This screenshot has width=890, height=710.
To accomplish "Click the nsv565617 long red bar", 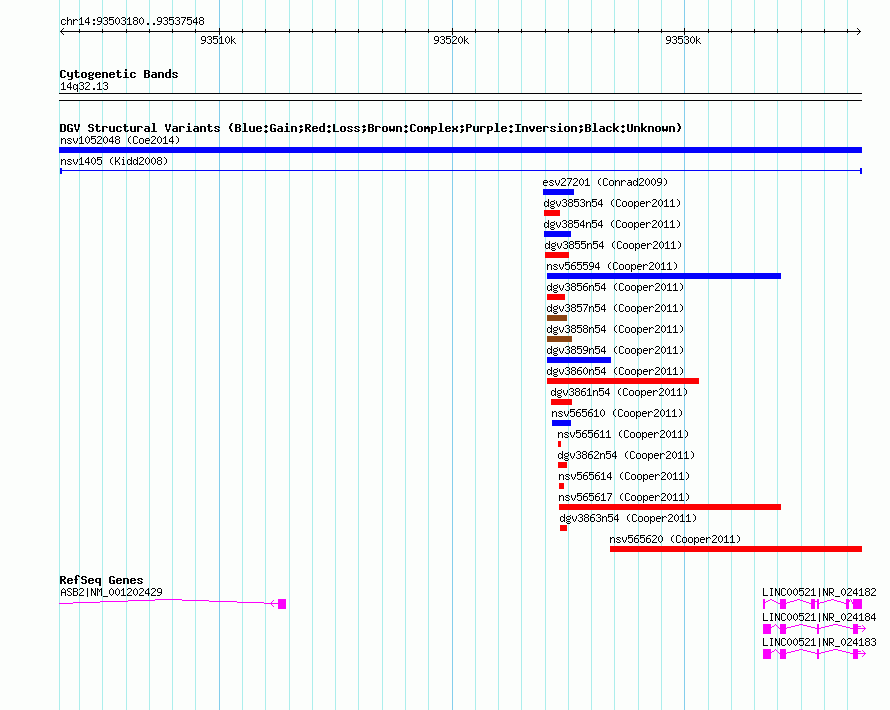I will pos(670,507).
